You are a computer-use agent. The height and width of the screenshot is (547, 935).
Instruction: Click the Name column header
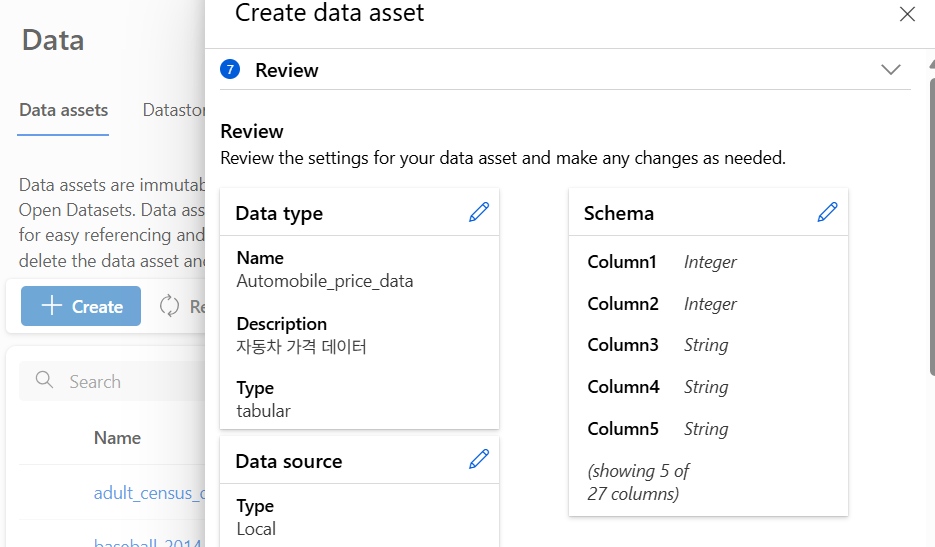(x=117, y=437)
